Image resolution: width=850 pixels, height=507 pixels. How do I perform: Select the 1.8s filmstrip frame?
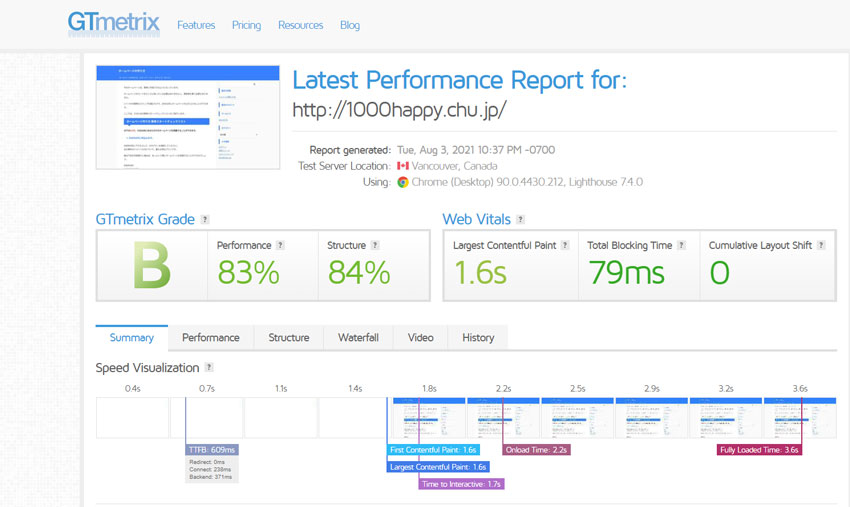429,418
